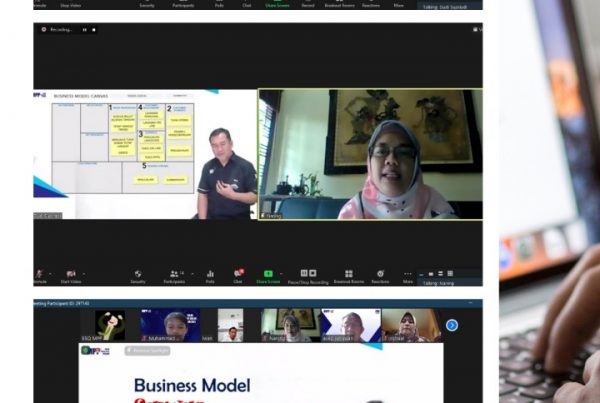Screen dimensions: 600x403
Task: Open the Security shield icon
Action: pos(138,273)
